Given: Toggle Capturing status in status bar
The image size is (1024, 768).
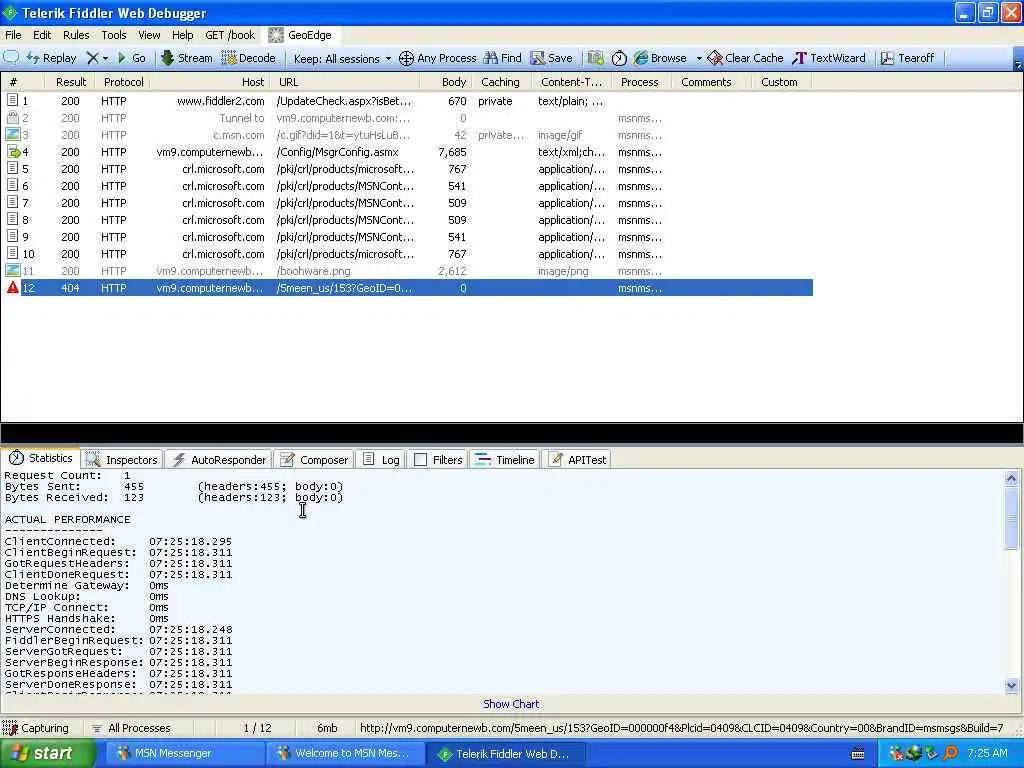Looking at the screenshot, I should pyautogui.click(x=36, y=728).
